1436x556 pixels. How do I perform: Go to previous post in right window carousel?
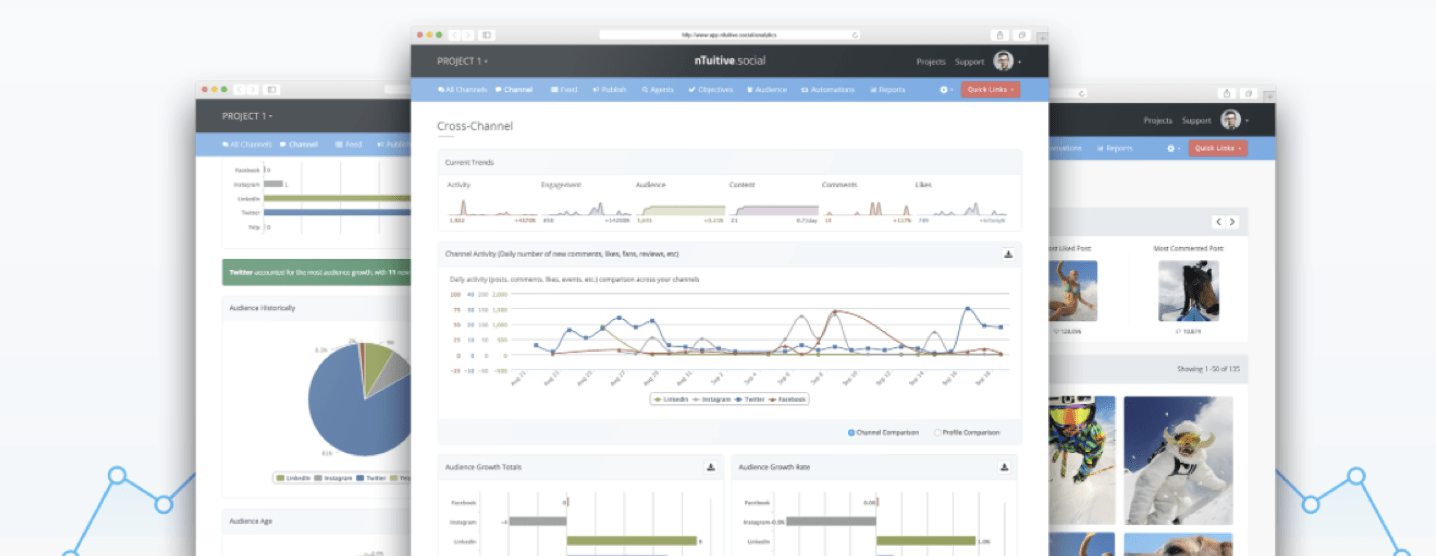pyautogui.click(x=1218, y=222)
